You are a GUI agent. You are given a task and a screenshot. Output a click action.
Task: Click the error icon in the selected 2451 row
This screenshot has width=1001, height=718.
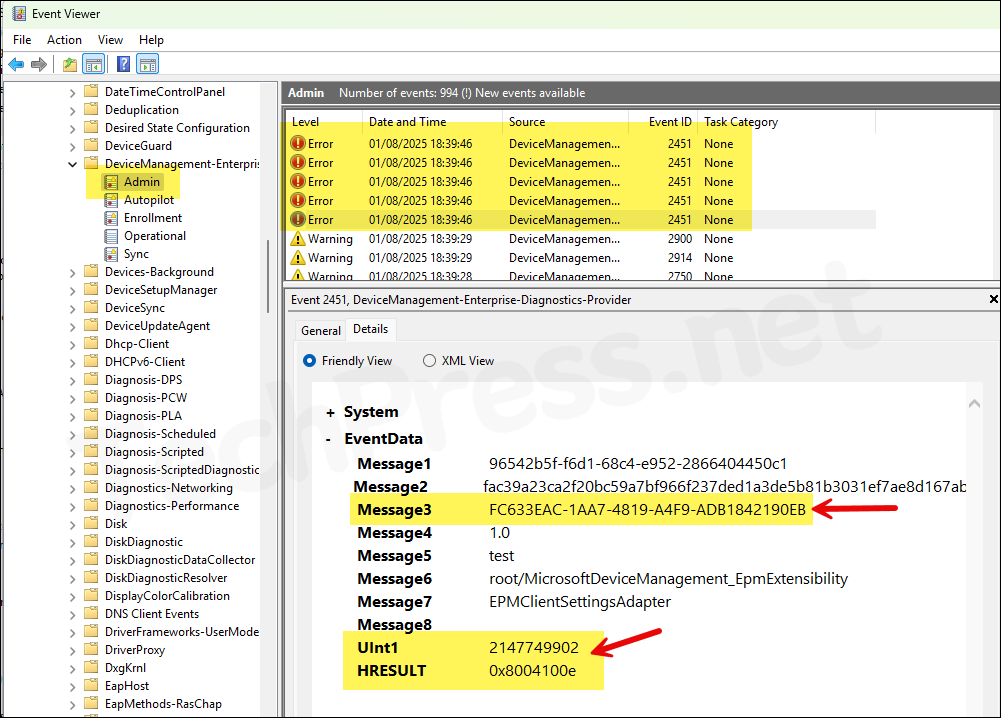(x=297, y=220)
